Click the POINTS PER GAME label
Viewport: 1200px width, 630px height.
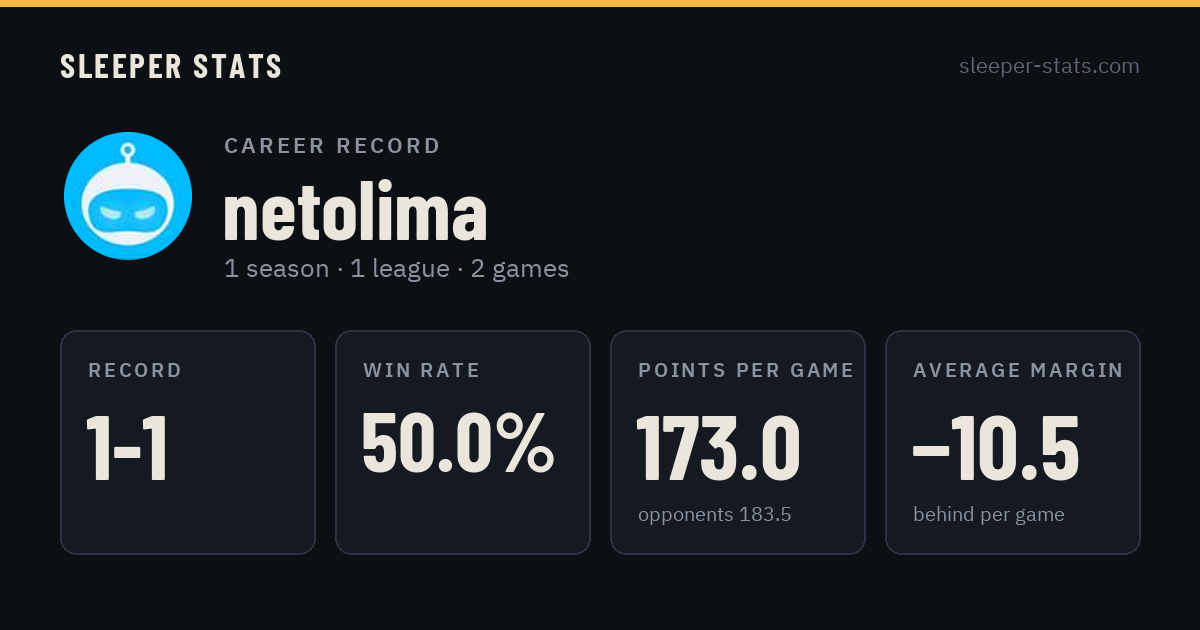(x=746, y=371)
